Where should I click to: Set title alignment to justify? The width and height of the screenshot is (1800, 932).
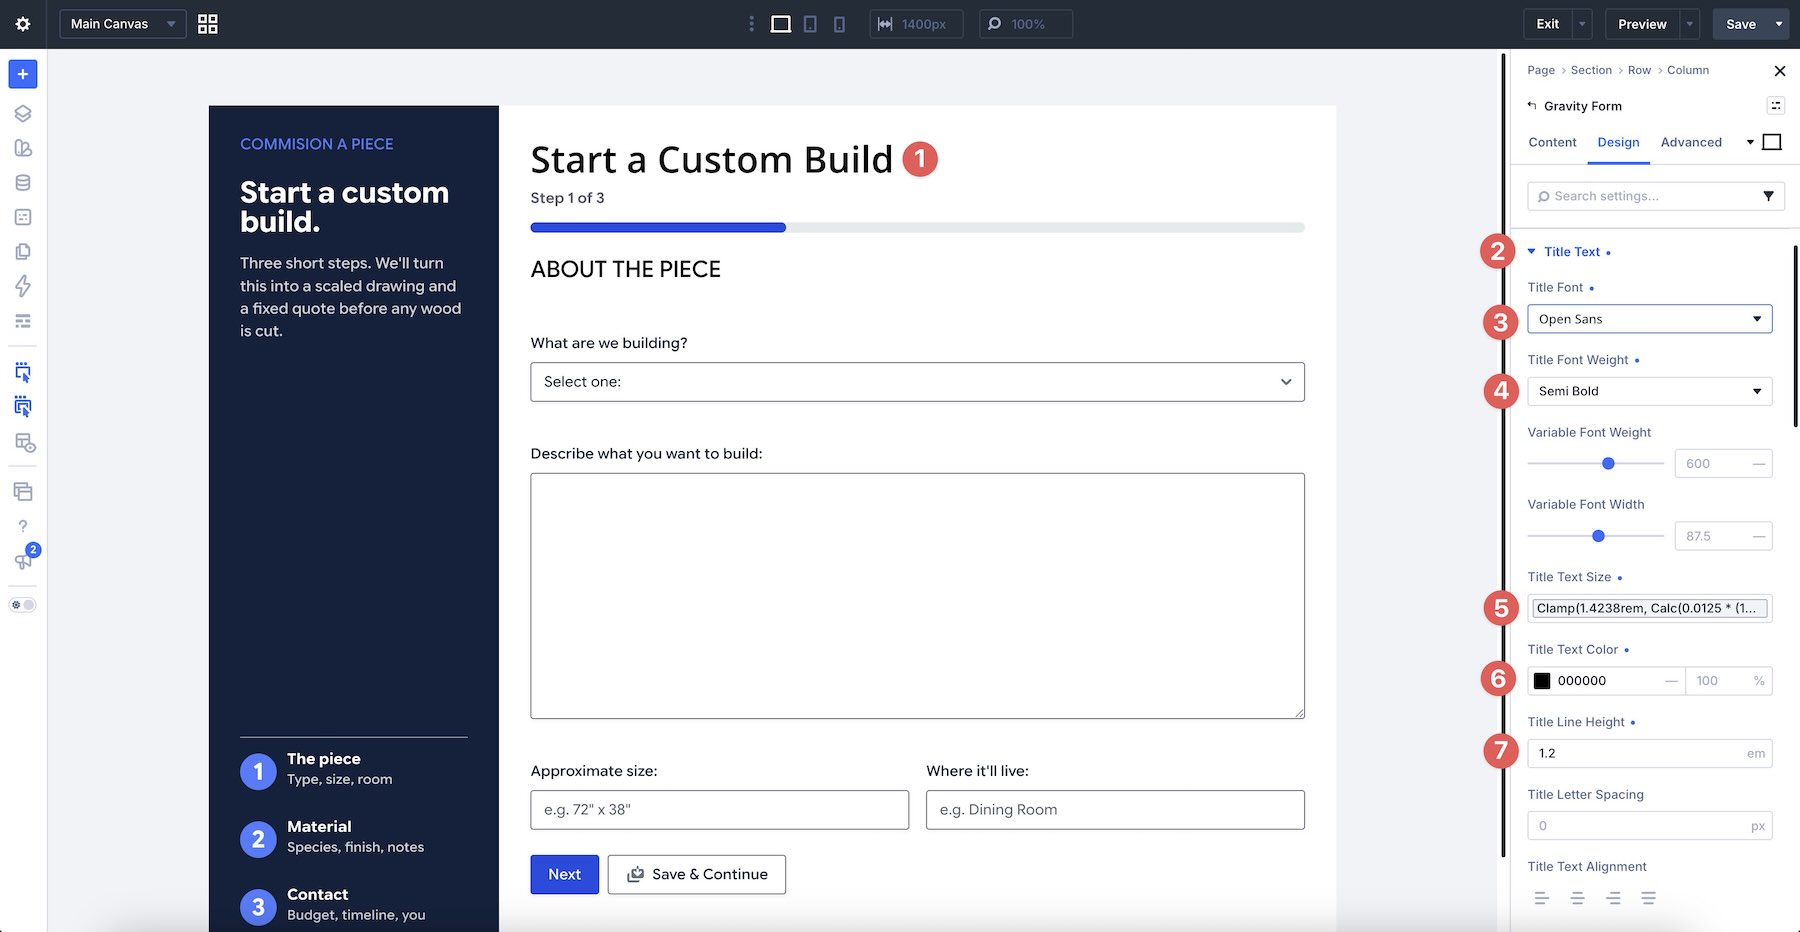(1648, 898)
